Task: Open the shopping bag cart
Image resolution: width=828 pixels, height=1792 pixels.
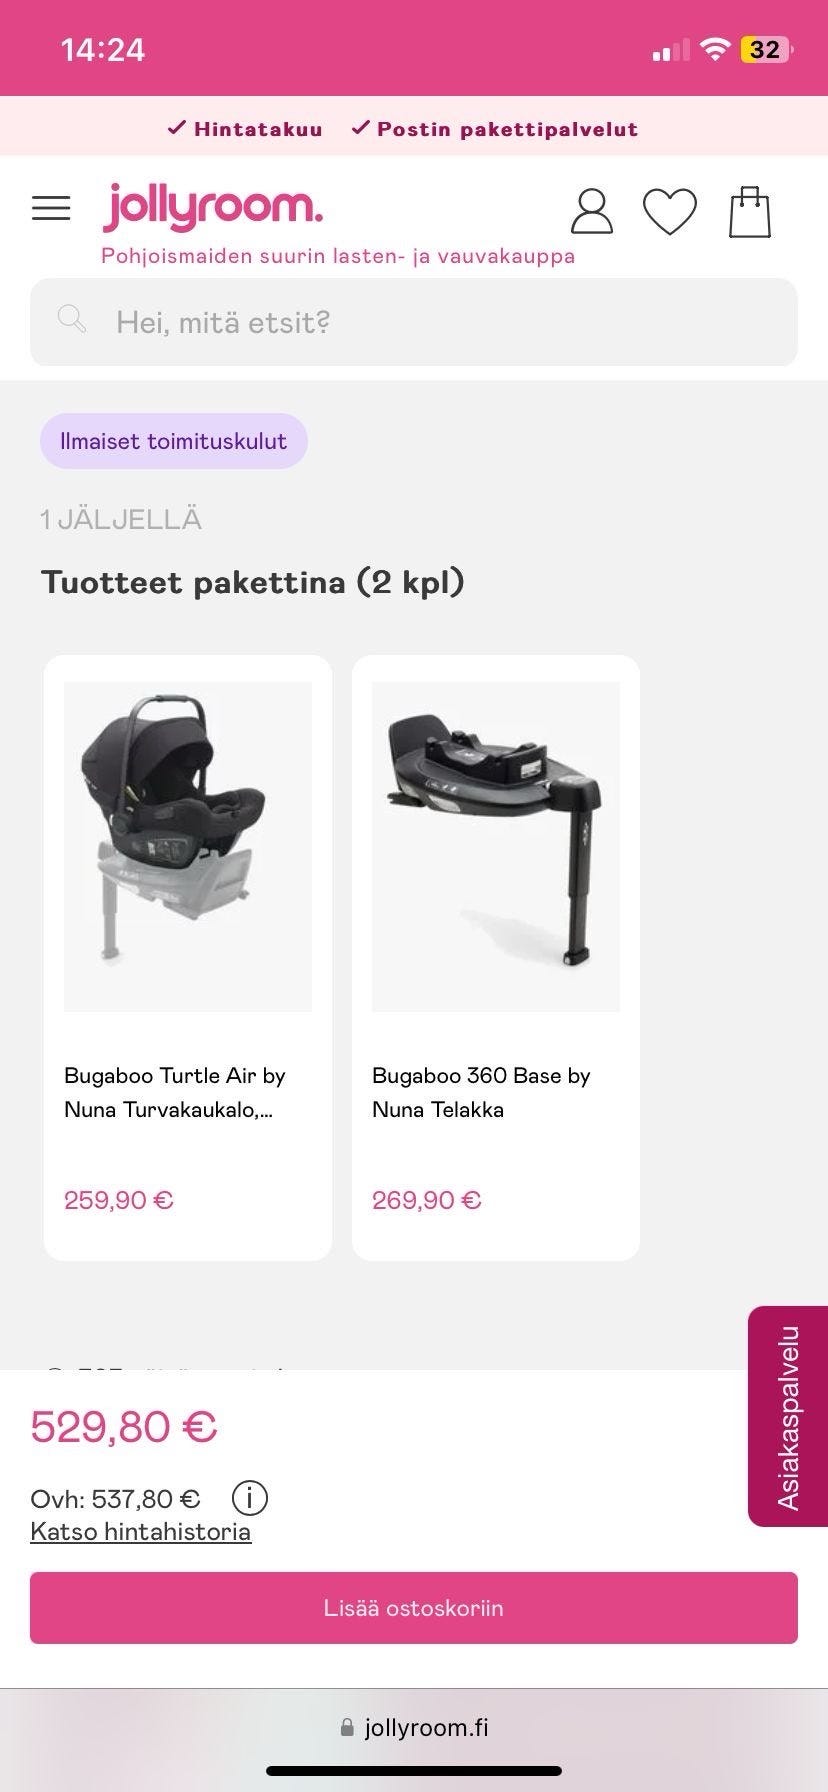Action: [x=749, y=211]
